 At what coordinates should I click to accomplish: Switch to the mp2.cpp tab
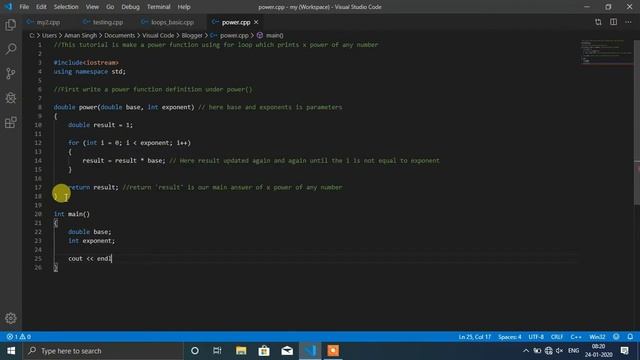point(47,22)
